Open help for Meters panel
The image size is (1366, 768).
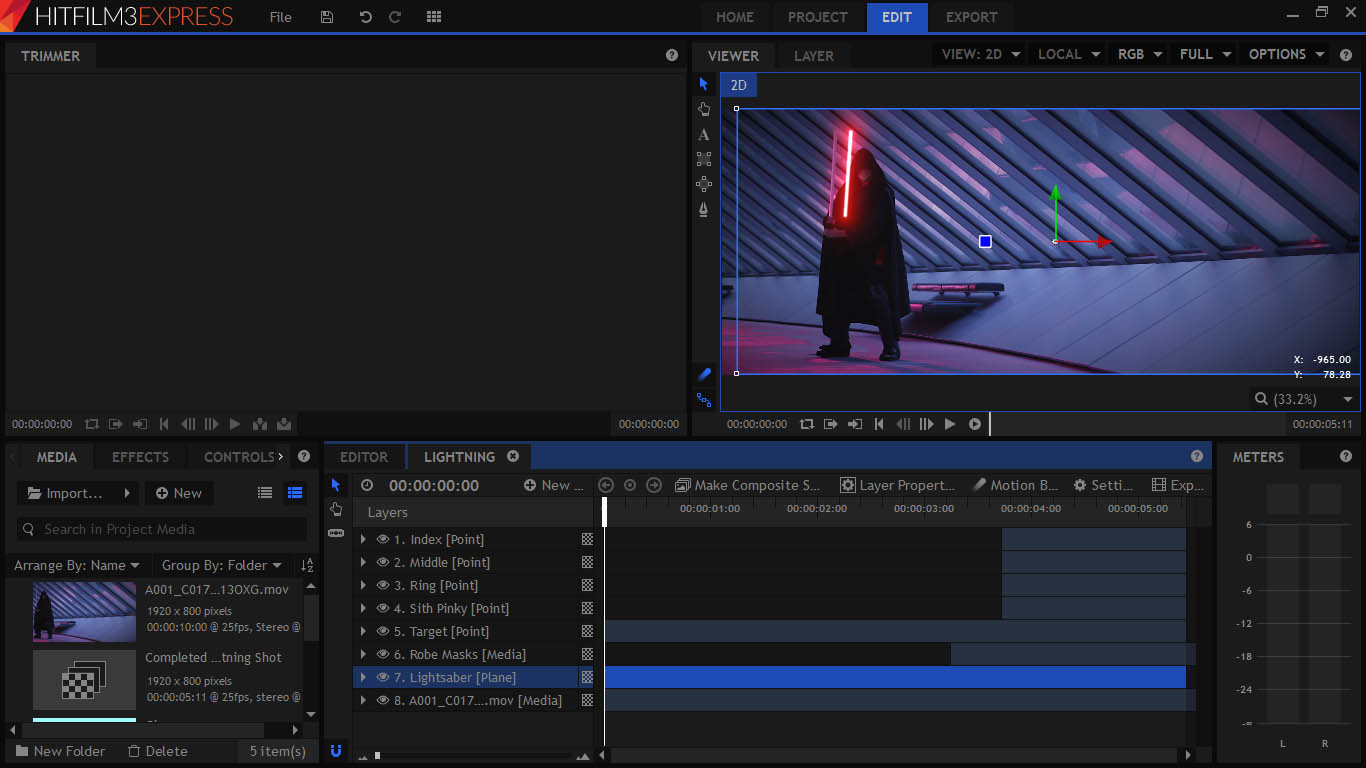(1346, 456)
